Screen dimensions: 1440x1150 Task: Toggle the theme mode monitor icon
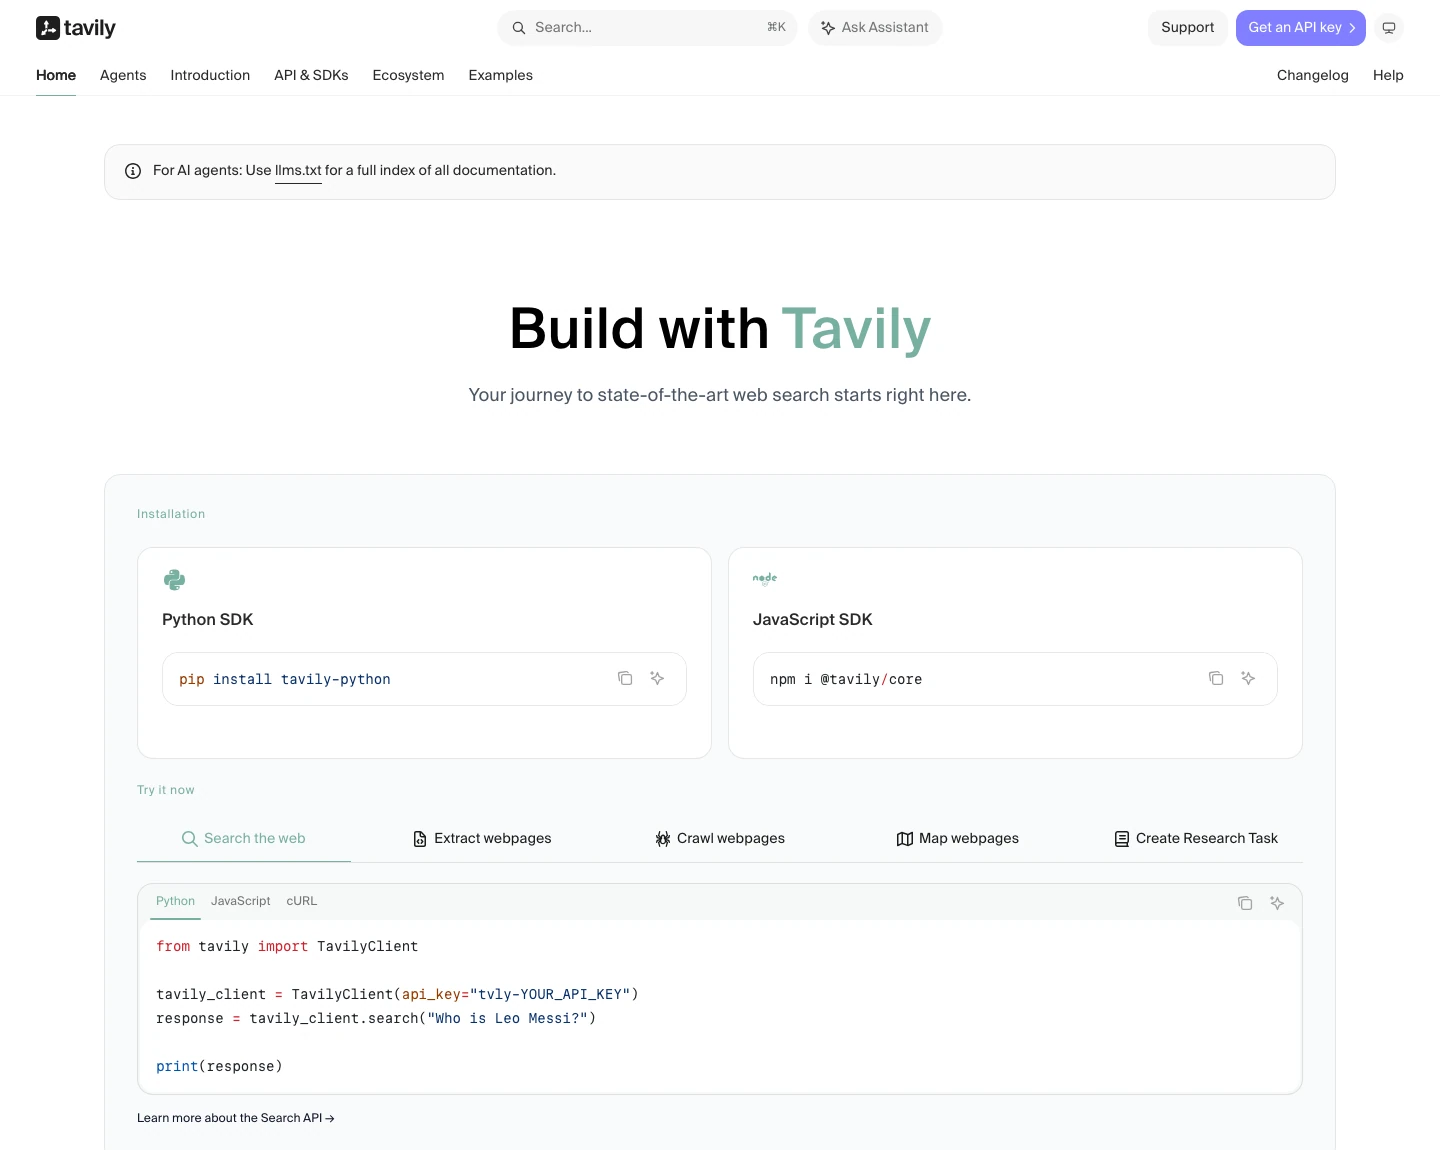click(x=1389, y=28)
